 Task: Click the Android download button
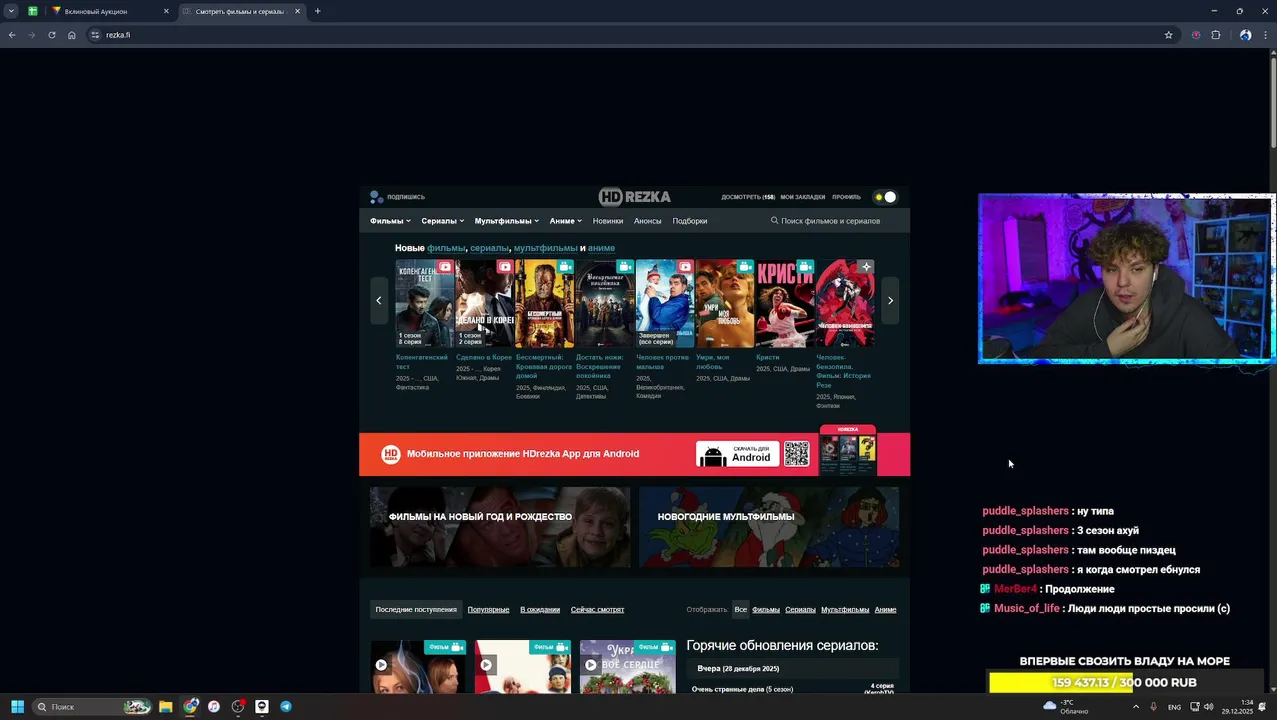[x=738, y=454]
